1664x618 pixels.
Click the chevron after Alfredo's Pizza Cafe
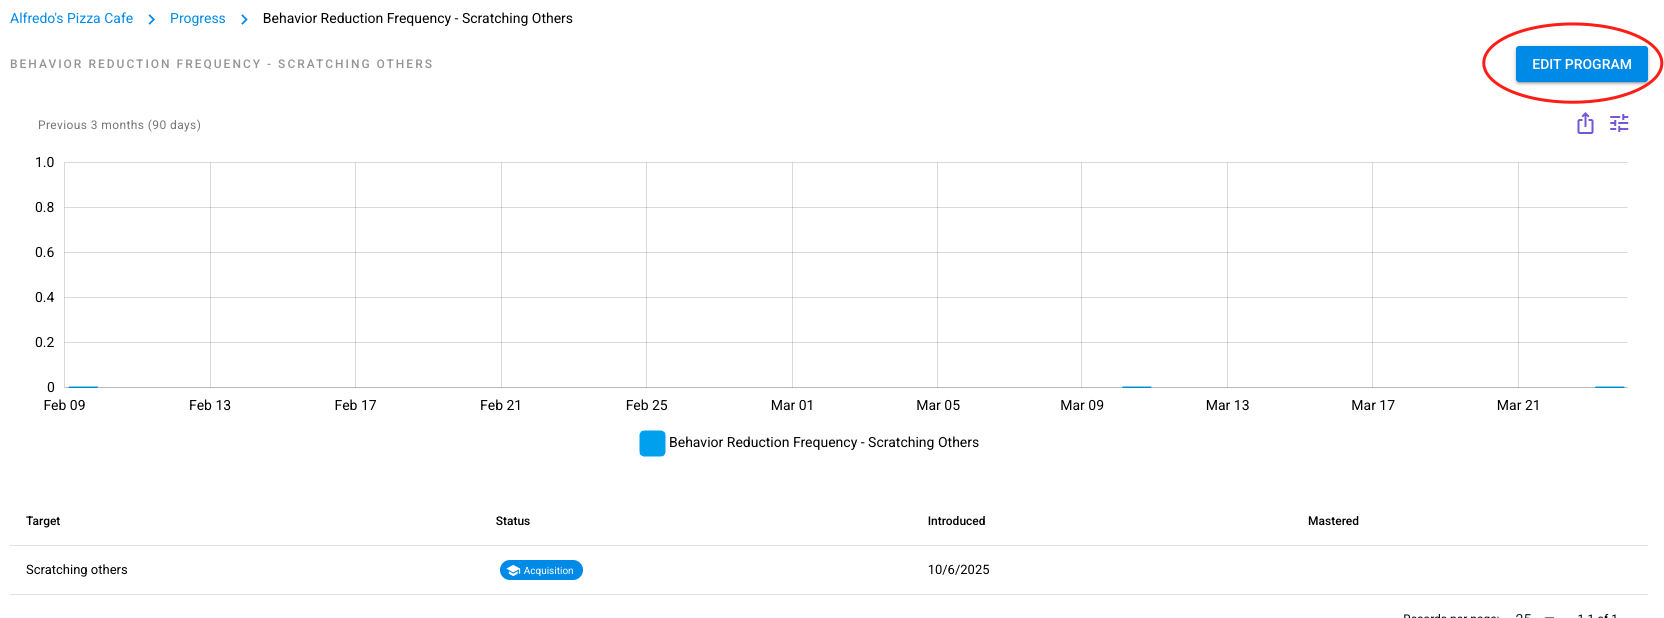click(x=152, y=19)
